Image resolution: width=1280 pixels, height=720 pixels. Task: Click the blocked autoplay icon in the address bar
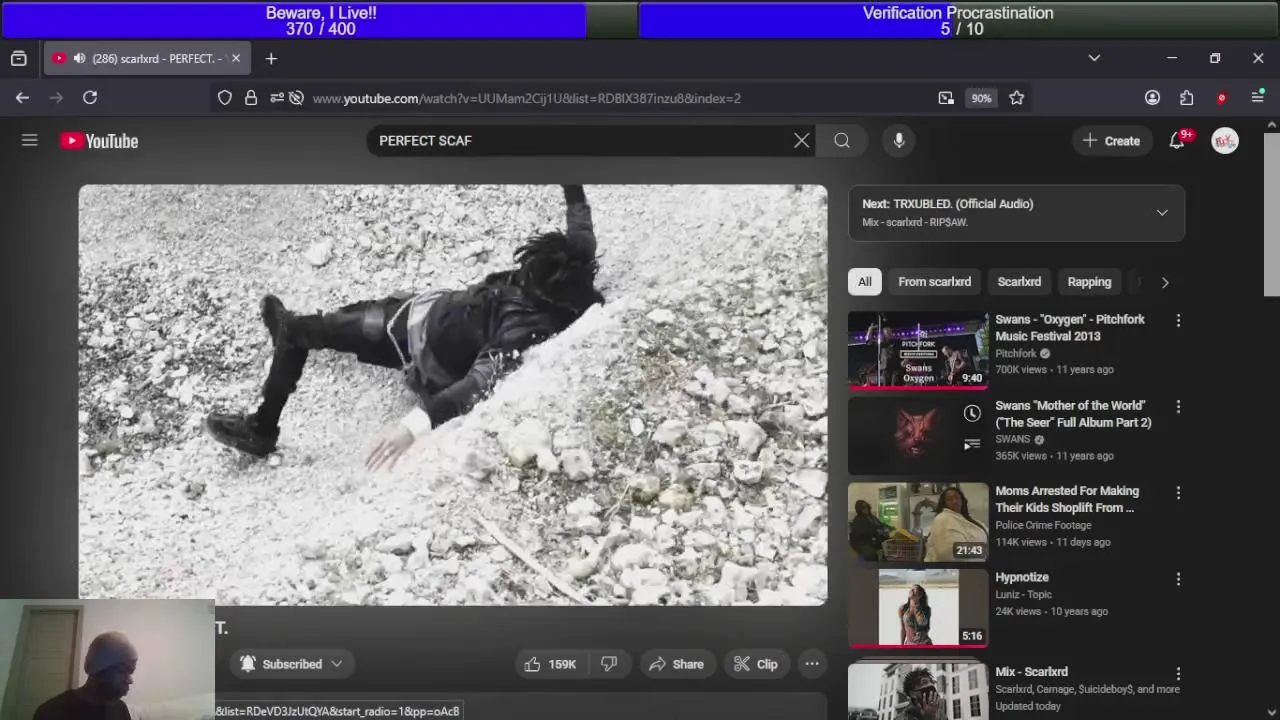point(296,98)
